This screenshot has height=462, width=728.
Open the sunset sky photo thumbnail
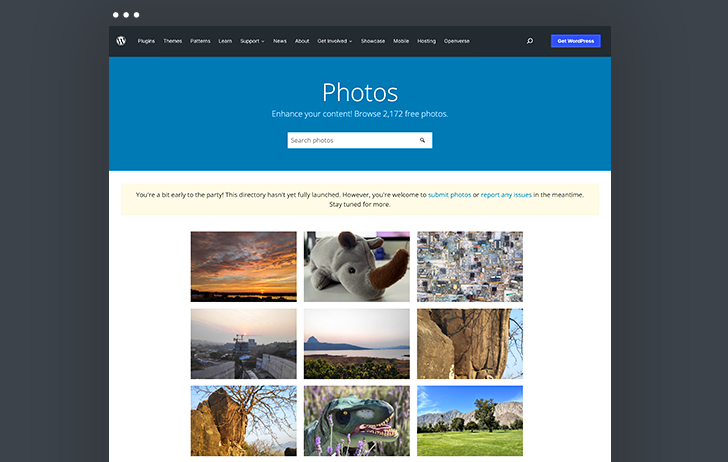point(244,267)
